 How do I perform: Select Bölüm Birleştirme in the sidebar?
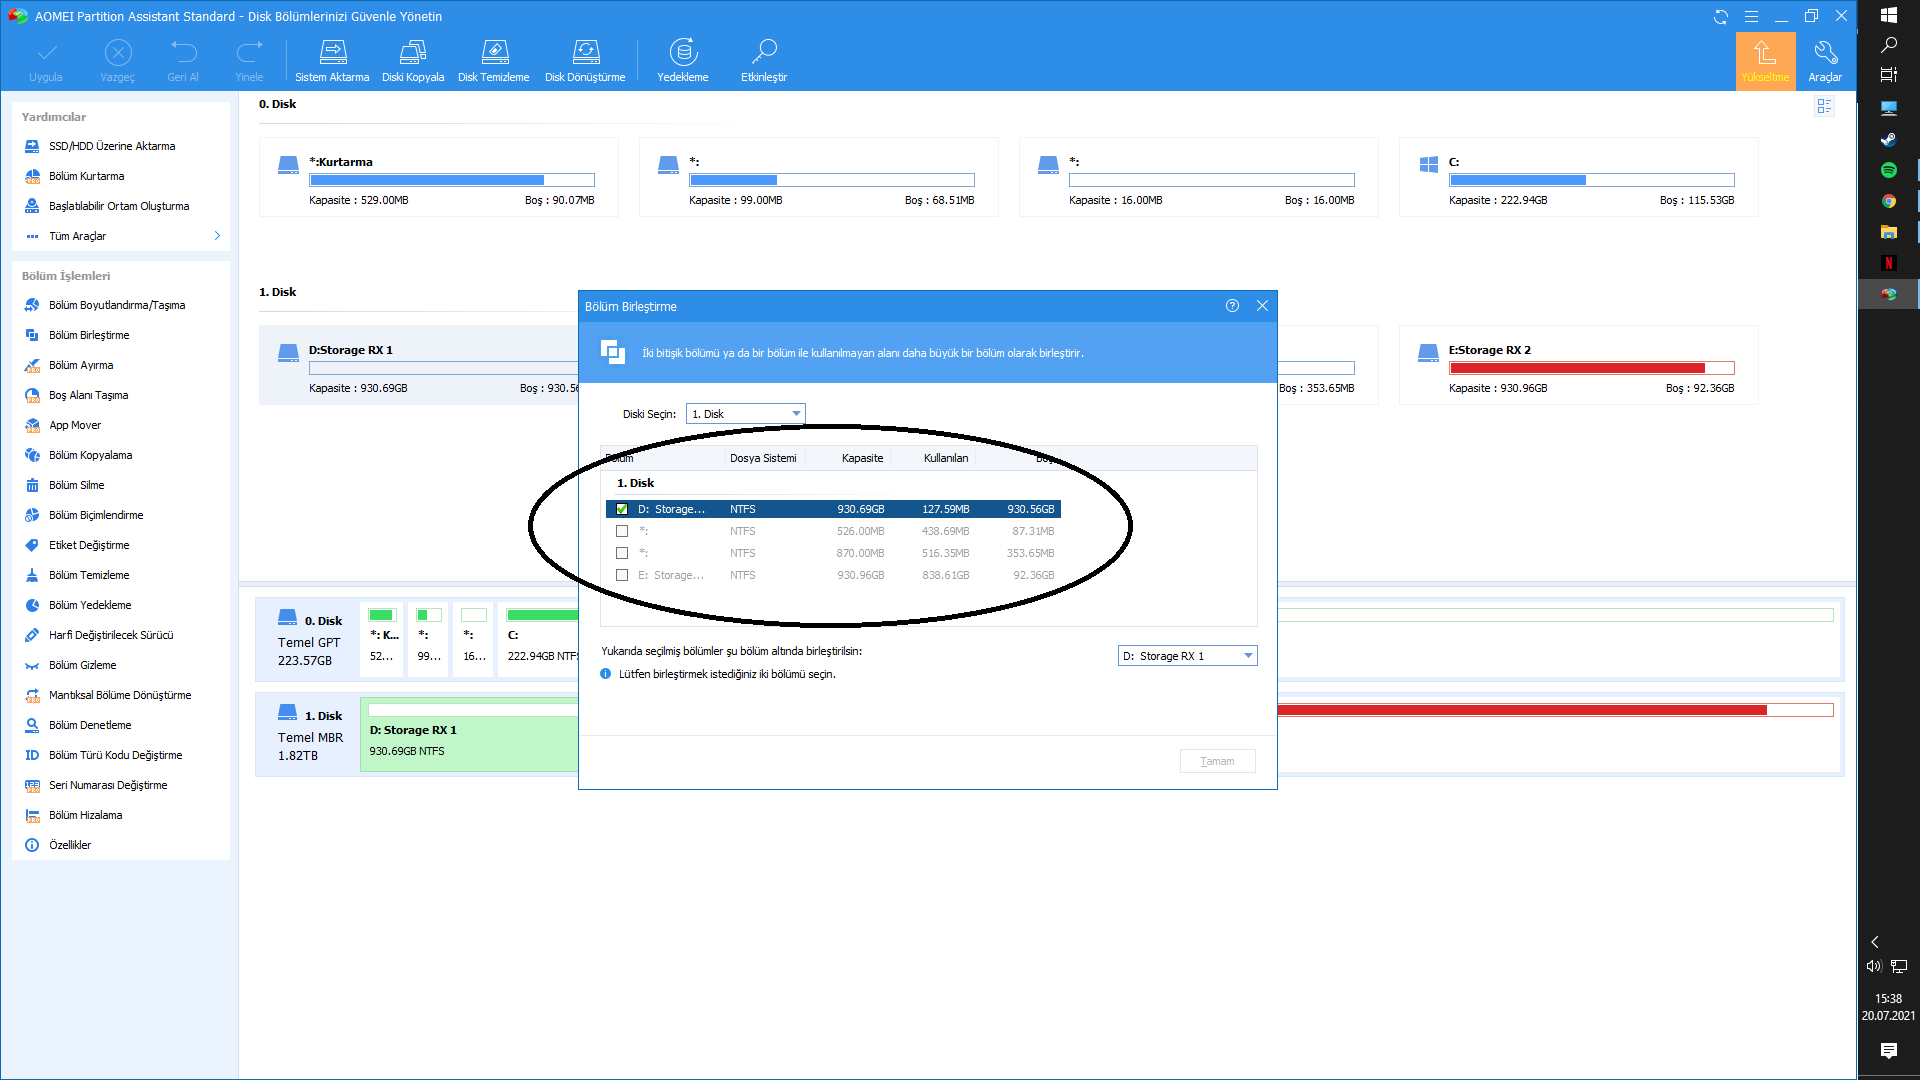coord(89,335)
